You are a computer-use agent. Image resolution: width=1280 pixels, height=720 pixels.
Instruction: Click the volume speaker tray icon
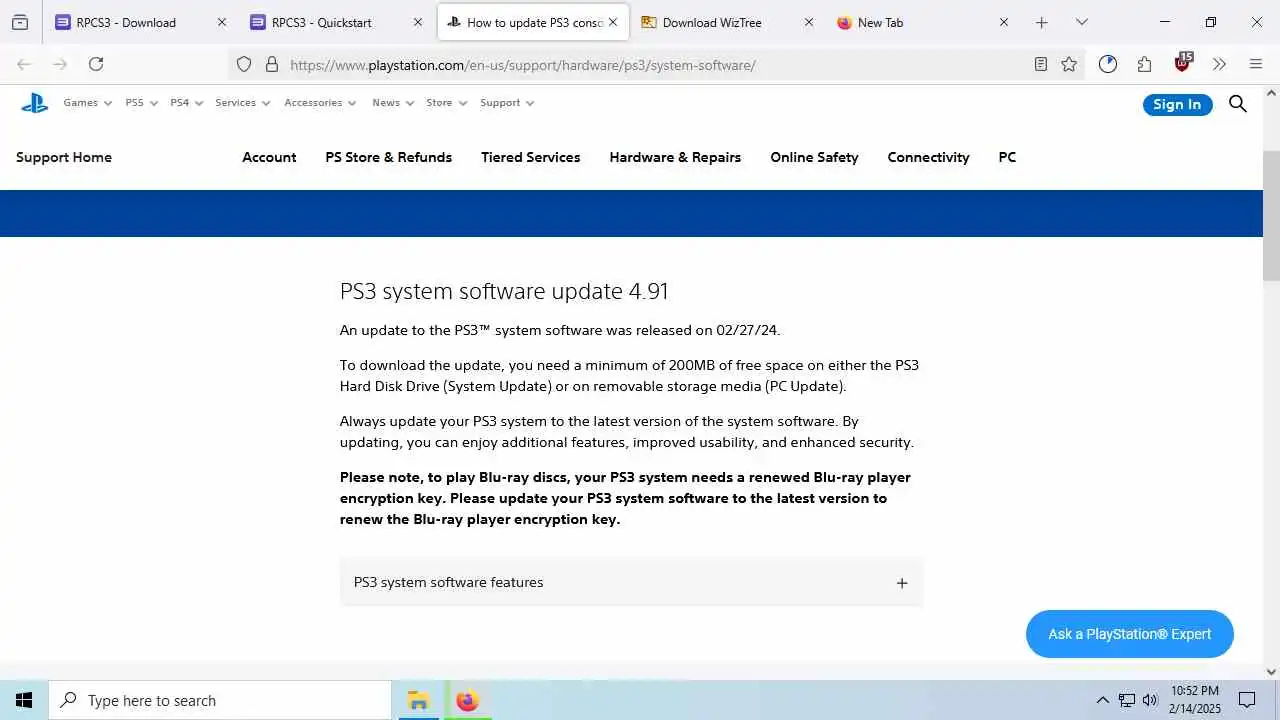1150,700
